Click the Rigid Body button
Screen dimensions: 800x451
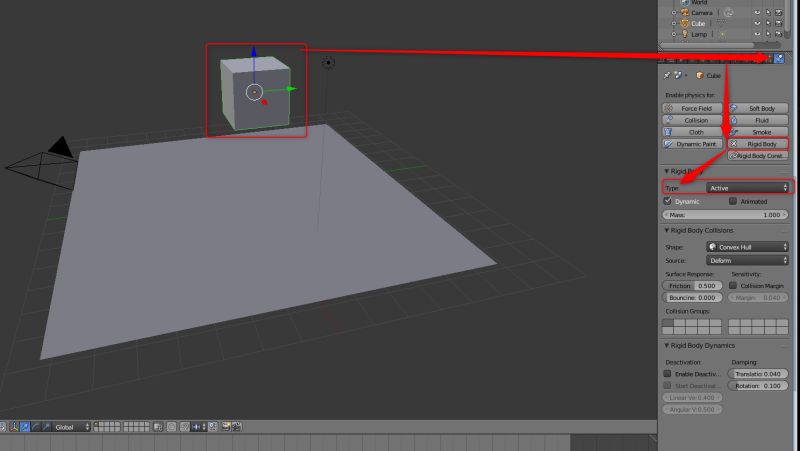click(x=758, y=144)
